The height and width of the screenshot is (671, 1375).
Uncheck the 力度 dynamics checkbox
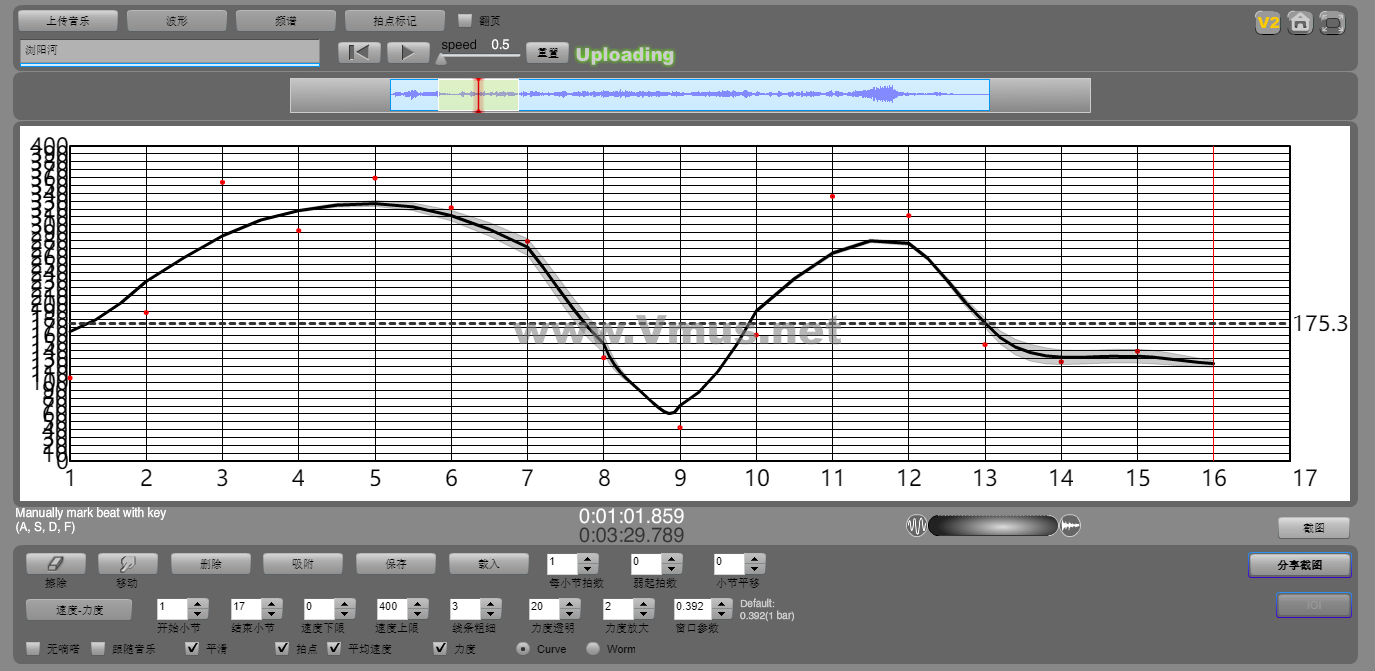tap(440, 649)
